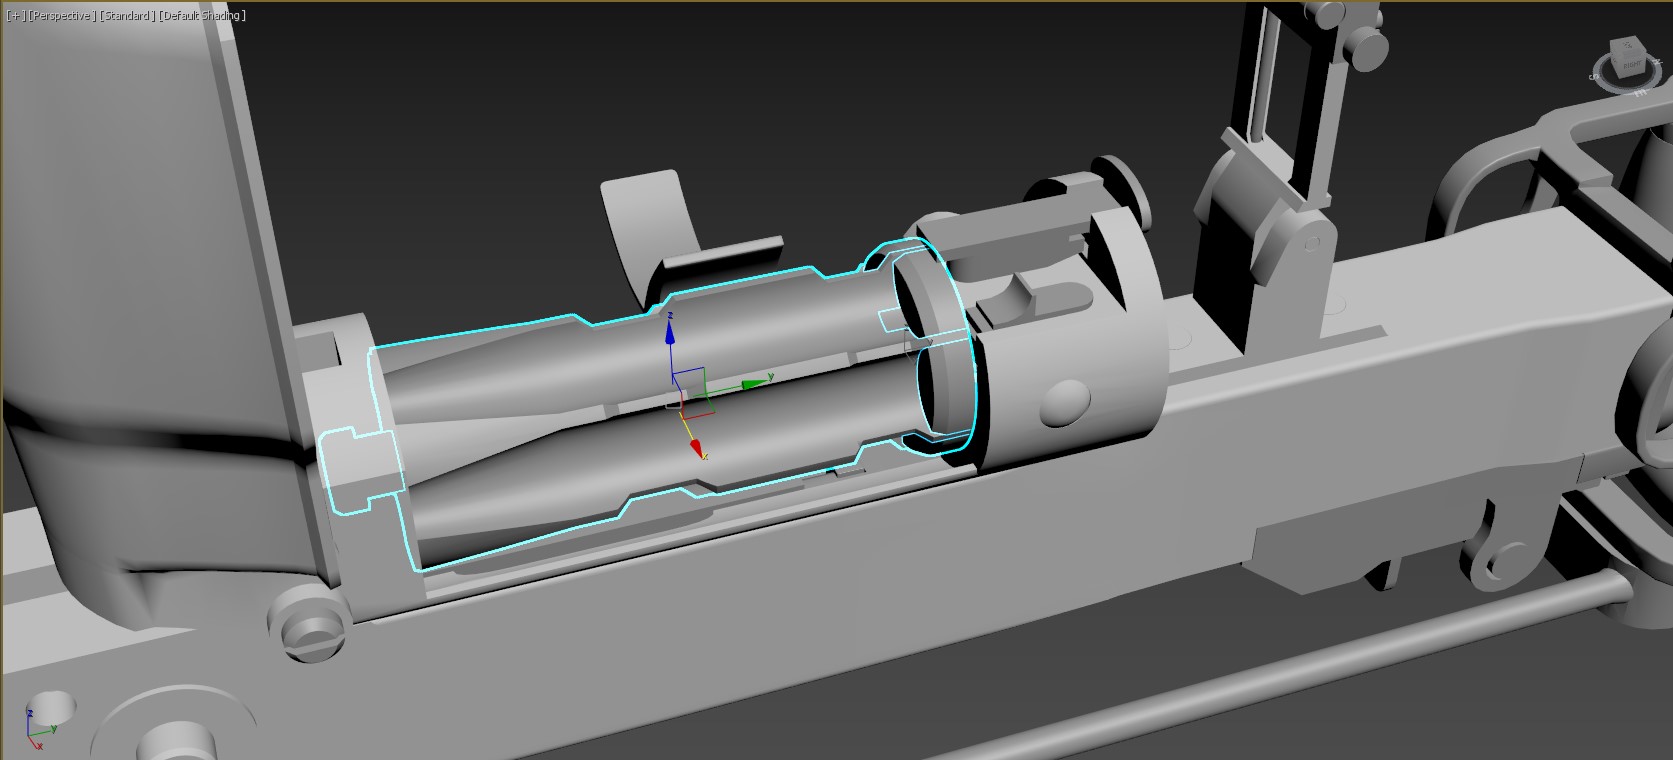Open the Standard quality label menu
1673x760 pixels.
[x=126, y=16]
